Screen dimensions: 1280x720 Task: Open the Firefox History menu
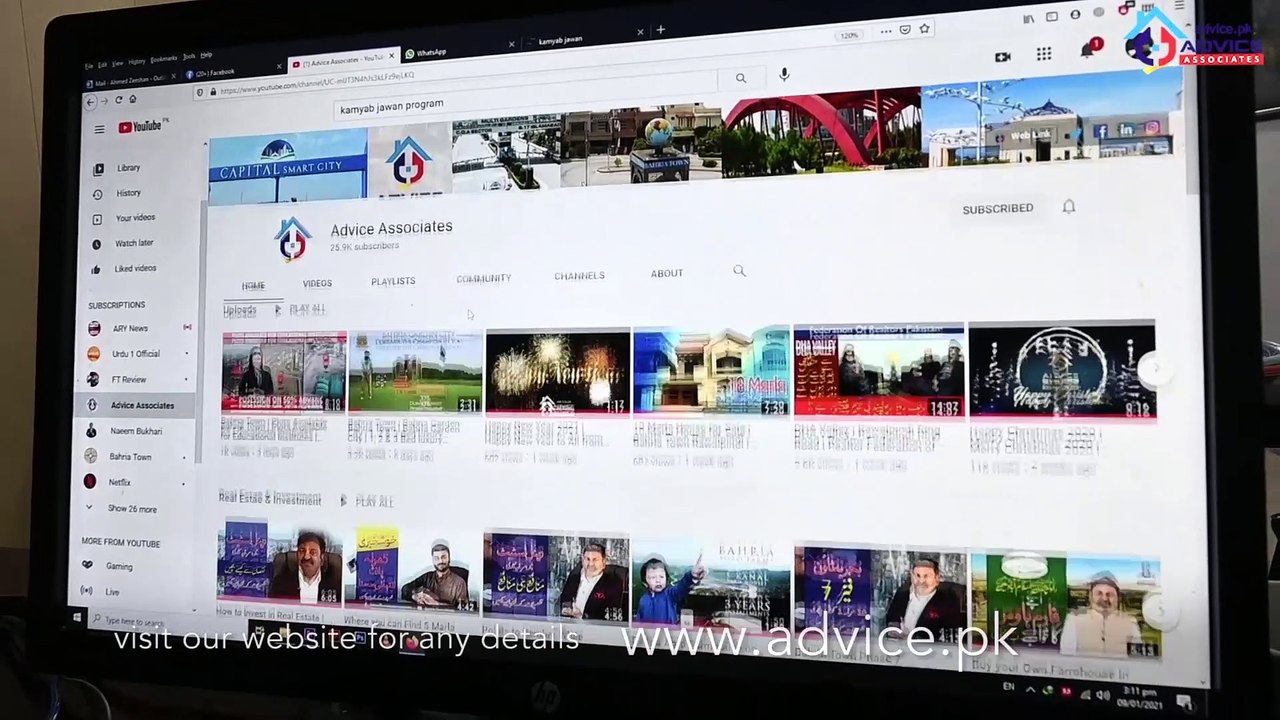click(137, 61)
